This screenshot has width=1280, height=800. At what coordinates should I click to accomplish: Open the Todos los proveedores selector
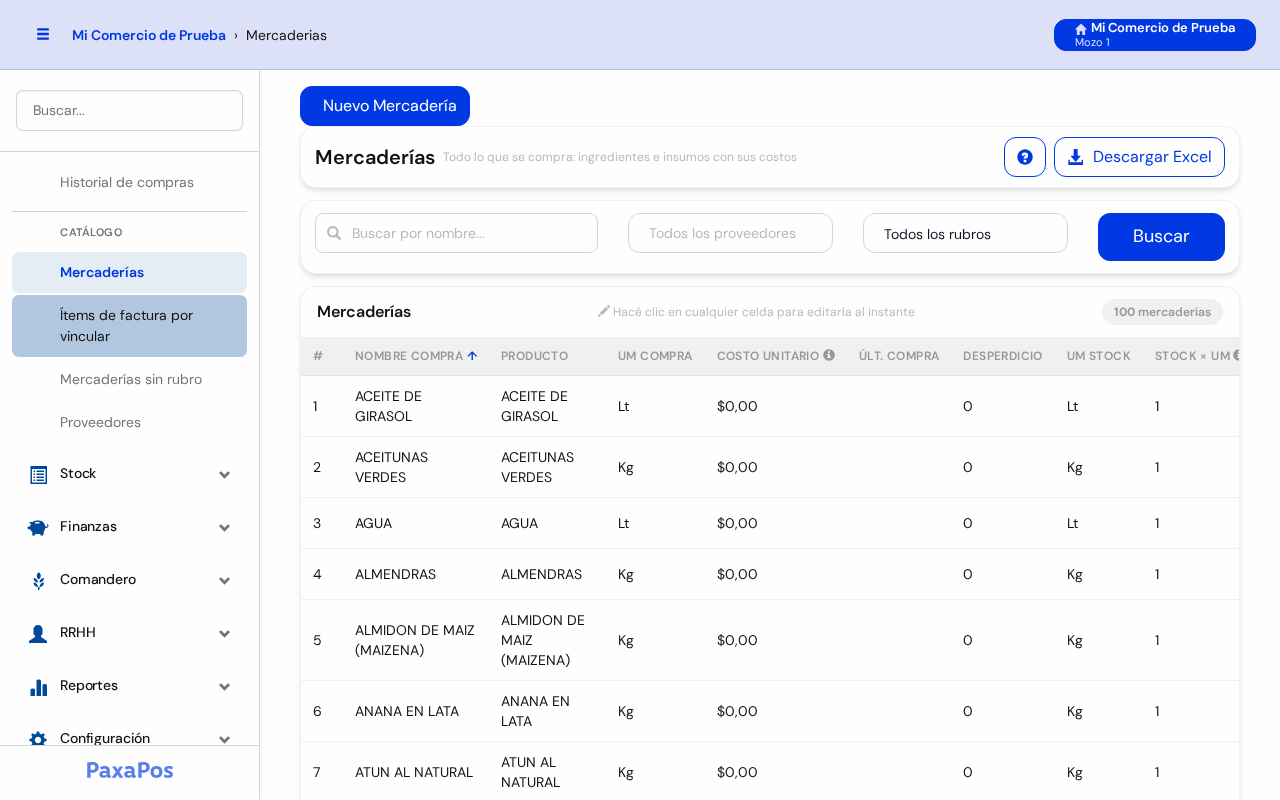(x=730, y=233)
